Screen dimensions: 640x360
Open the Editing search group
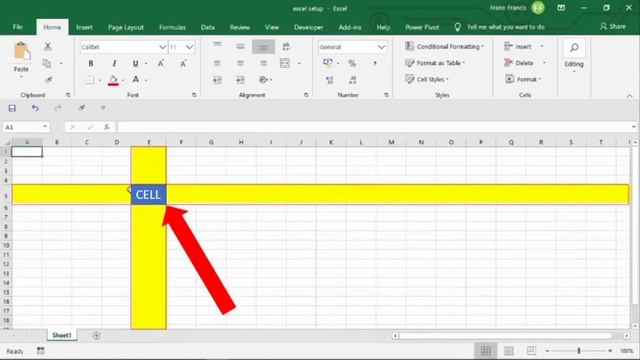pos(574,56)
